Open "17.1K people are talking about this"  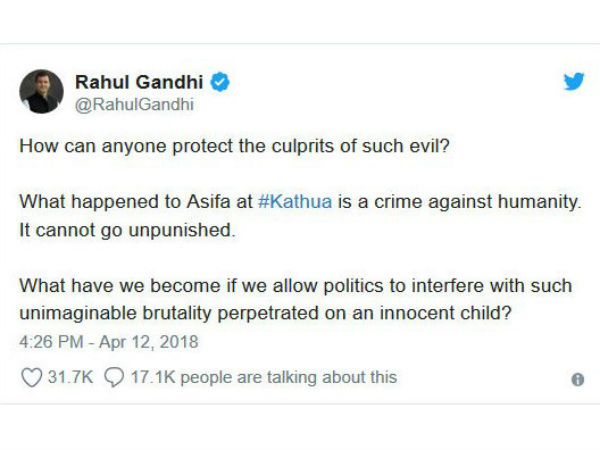point(264,377)
